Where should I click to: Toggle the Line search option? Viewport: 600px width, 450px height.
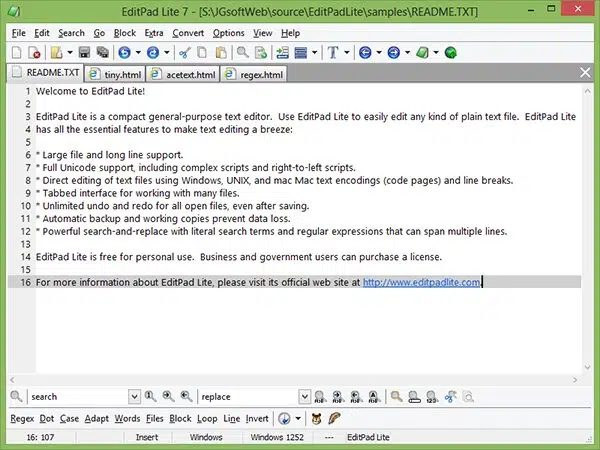click(x=232, y=419)
